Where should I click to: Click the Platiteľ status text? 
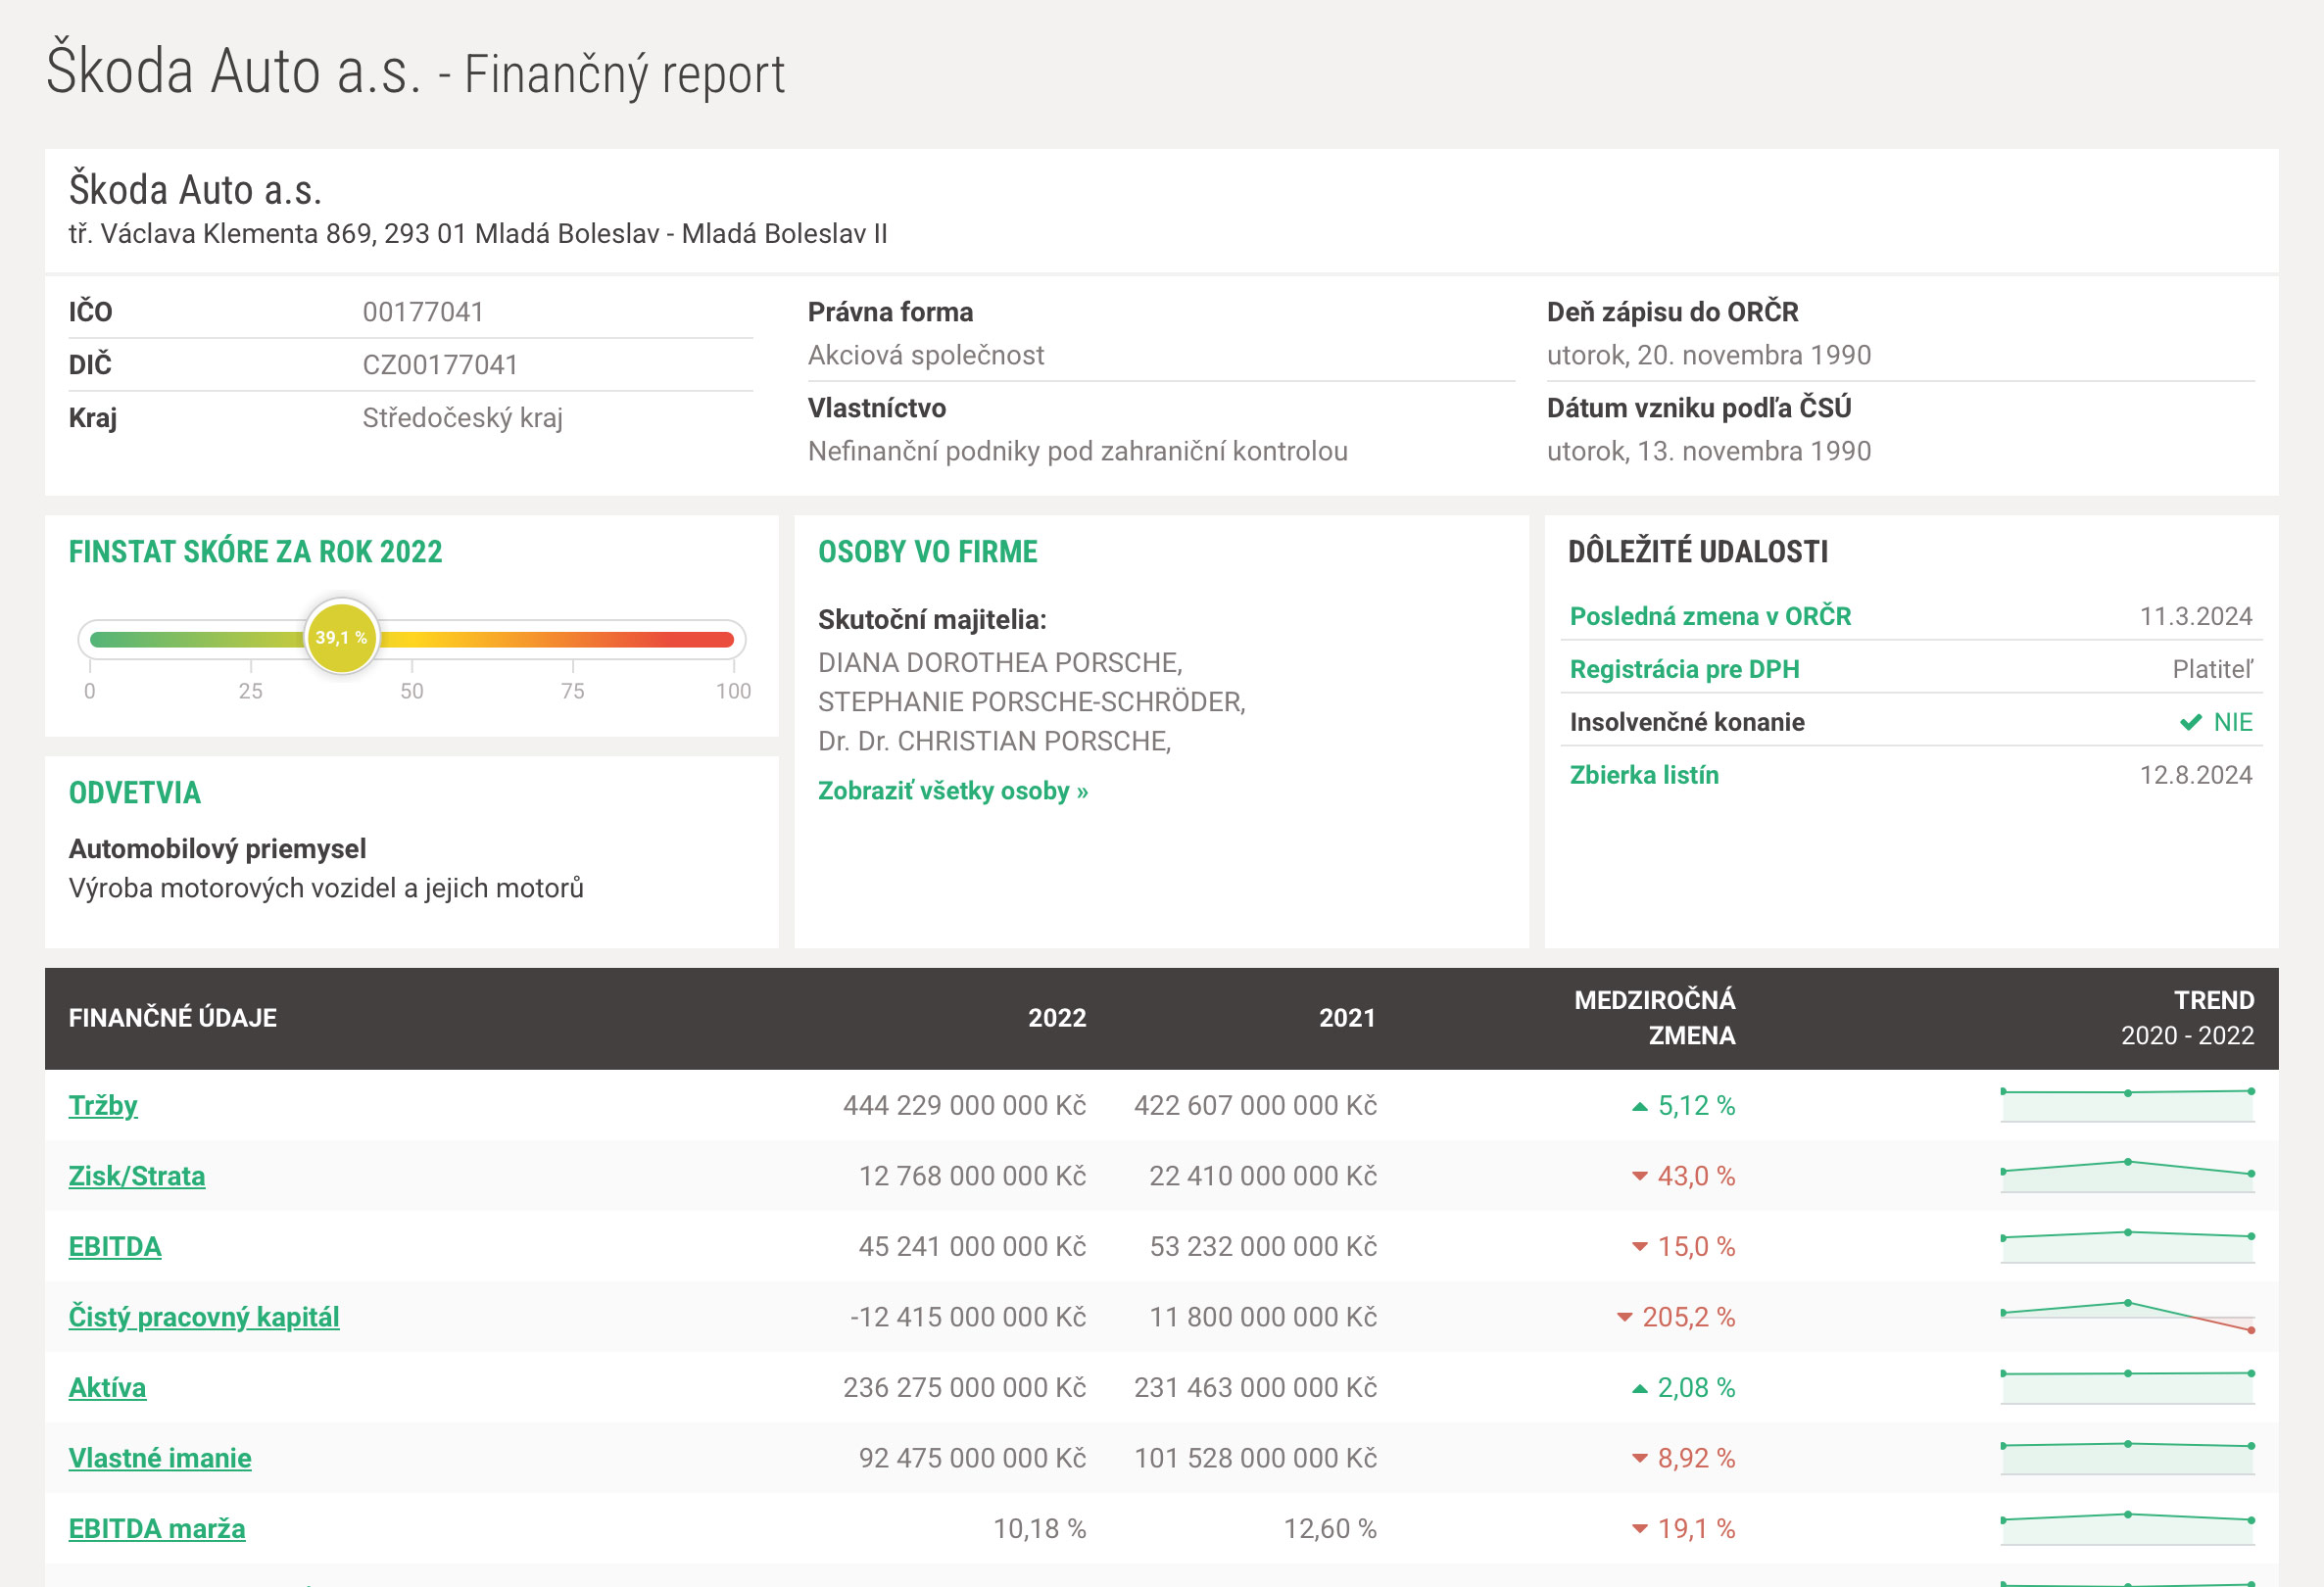(2213, 669)
